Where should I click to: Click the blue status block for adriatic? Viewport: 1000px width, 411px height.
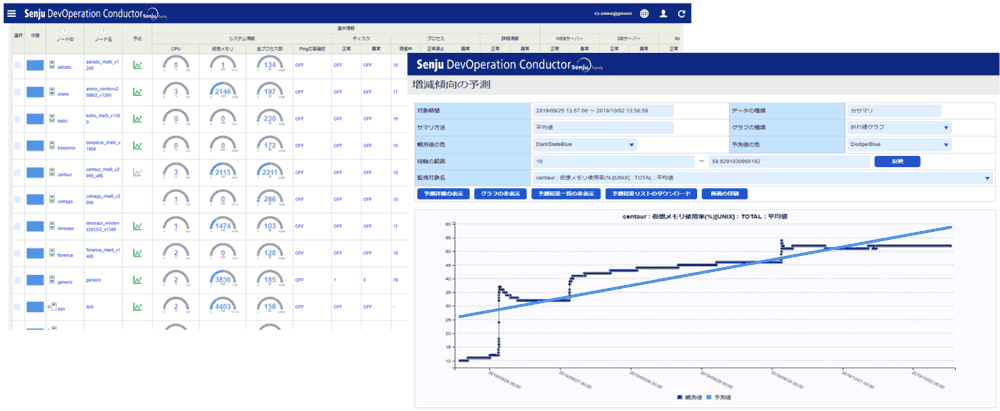point(35,65)
